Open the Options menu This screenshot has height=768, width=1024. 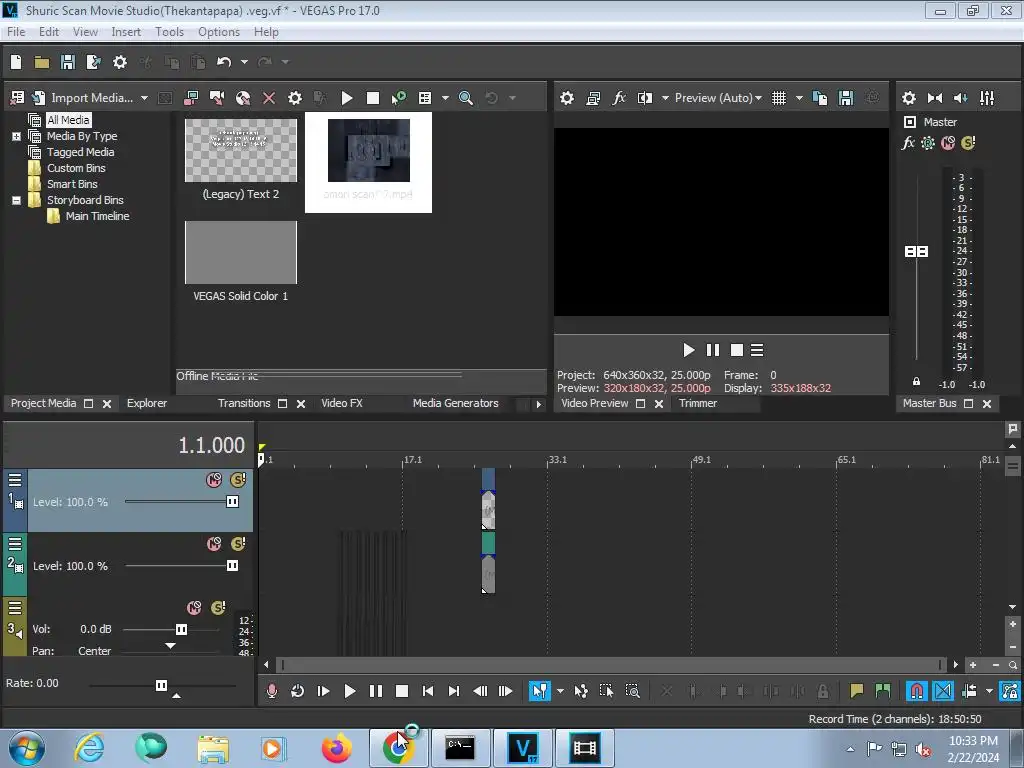tap(219, 32)
